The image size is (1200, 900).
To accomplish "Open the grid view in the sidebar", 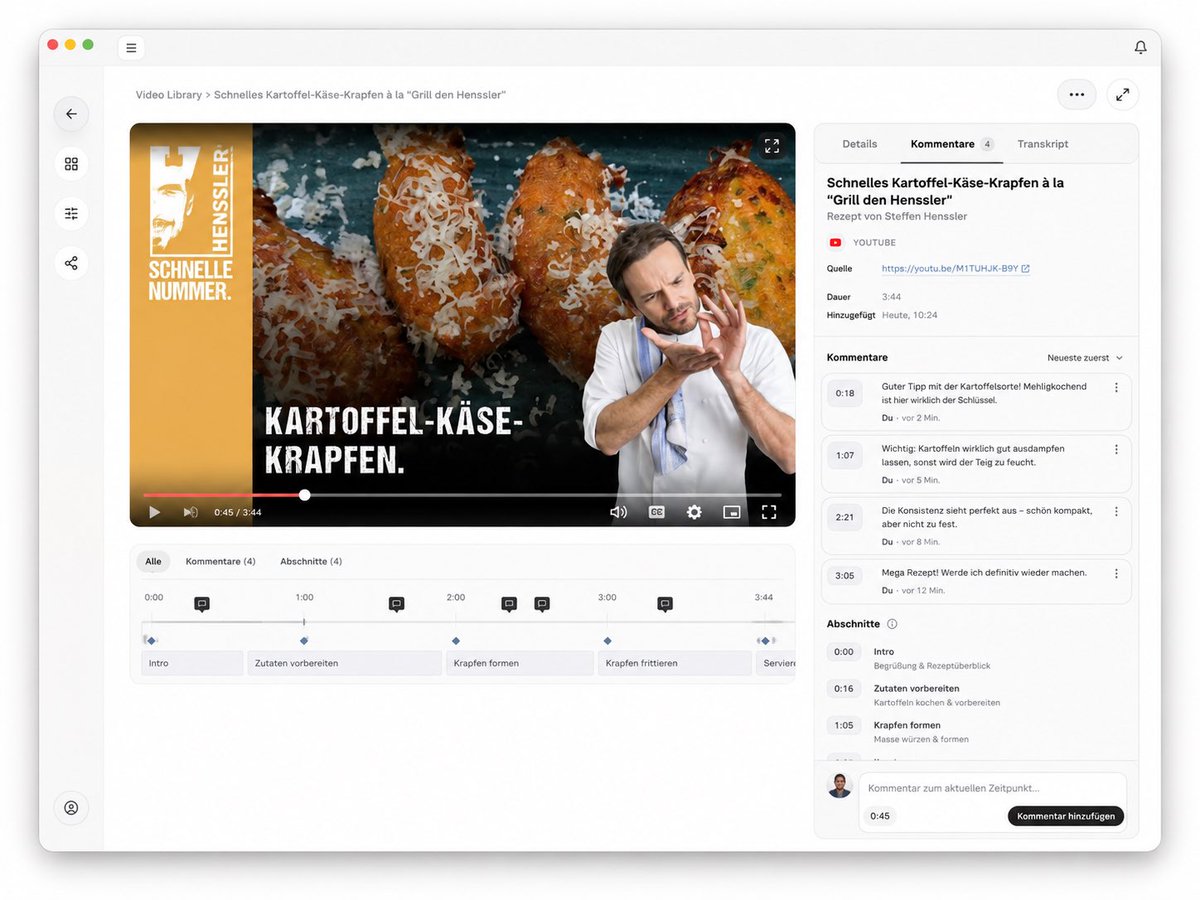I will (71, 164).
